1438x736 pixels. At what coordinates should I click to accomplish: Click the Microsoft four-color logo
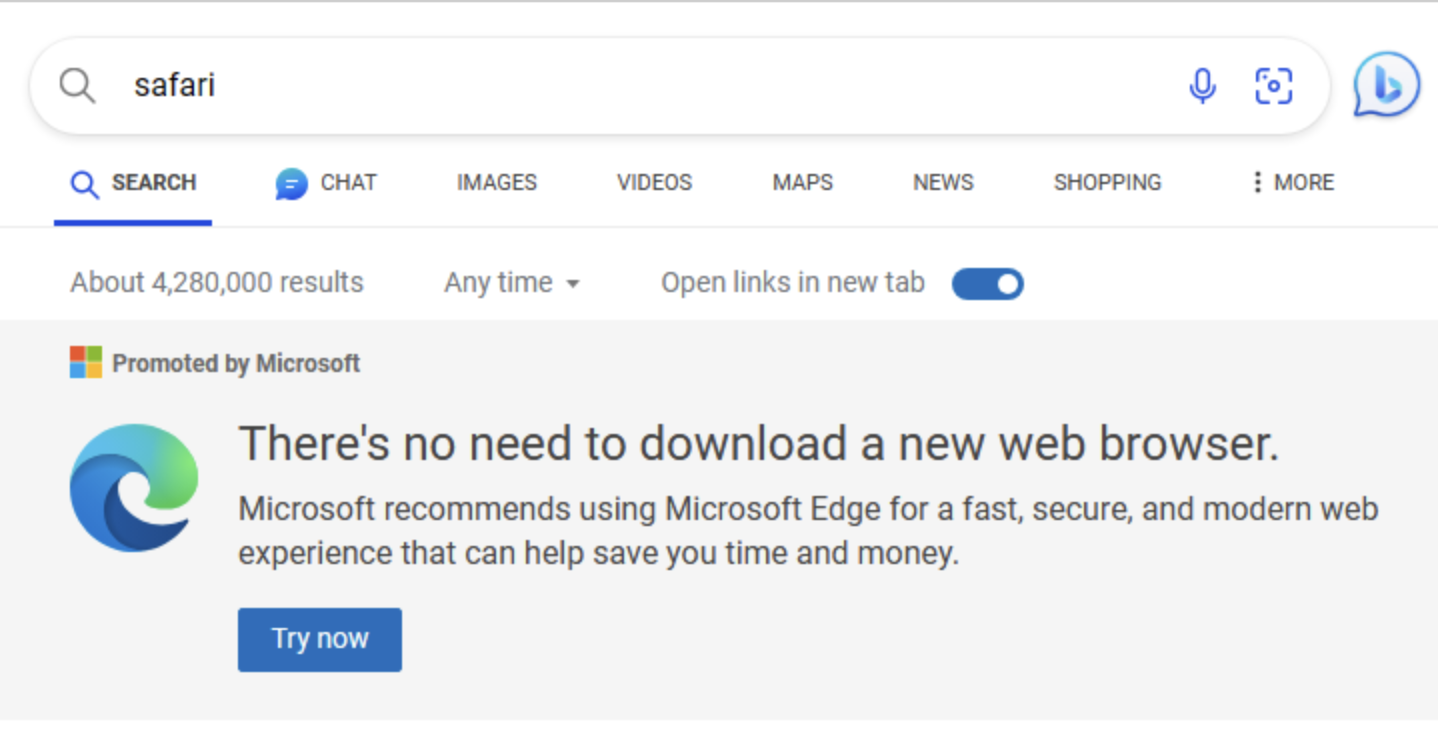pos(86,362)
